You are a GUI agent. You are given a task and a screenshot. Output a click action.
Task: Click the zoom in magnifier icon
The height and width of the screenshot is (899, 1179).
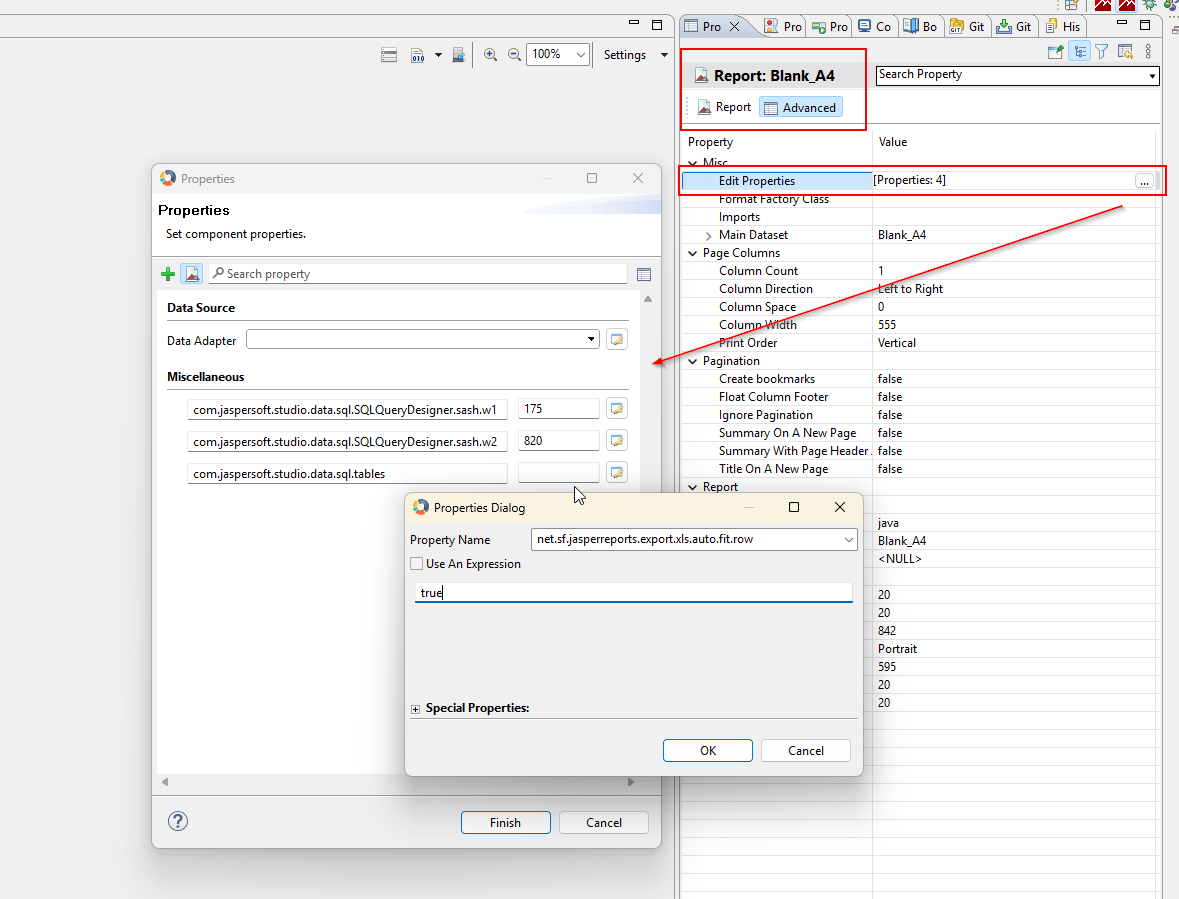pyautogui.click(x=490, y=55)
